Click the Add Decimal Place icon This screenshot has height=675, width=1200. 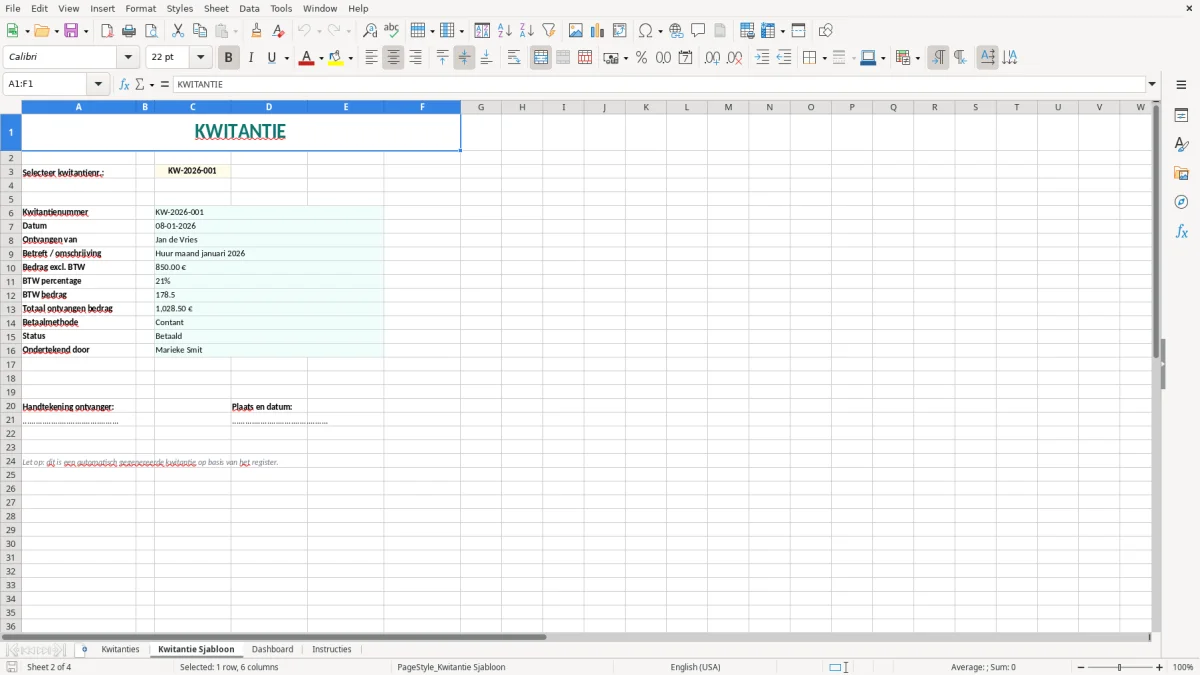[x=712, y=58]
